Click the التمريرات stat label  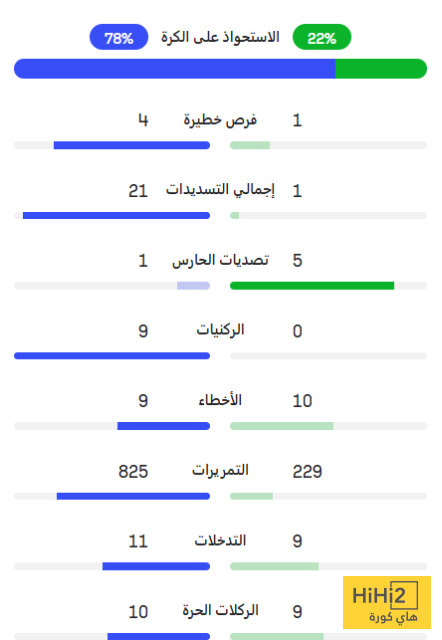220,471
